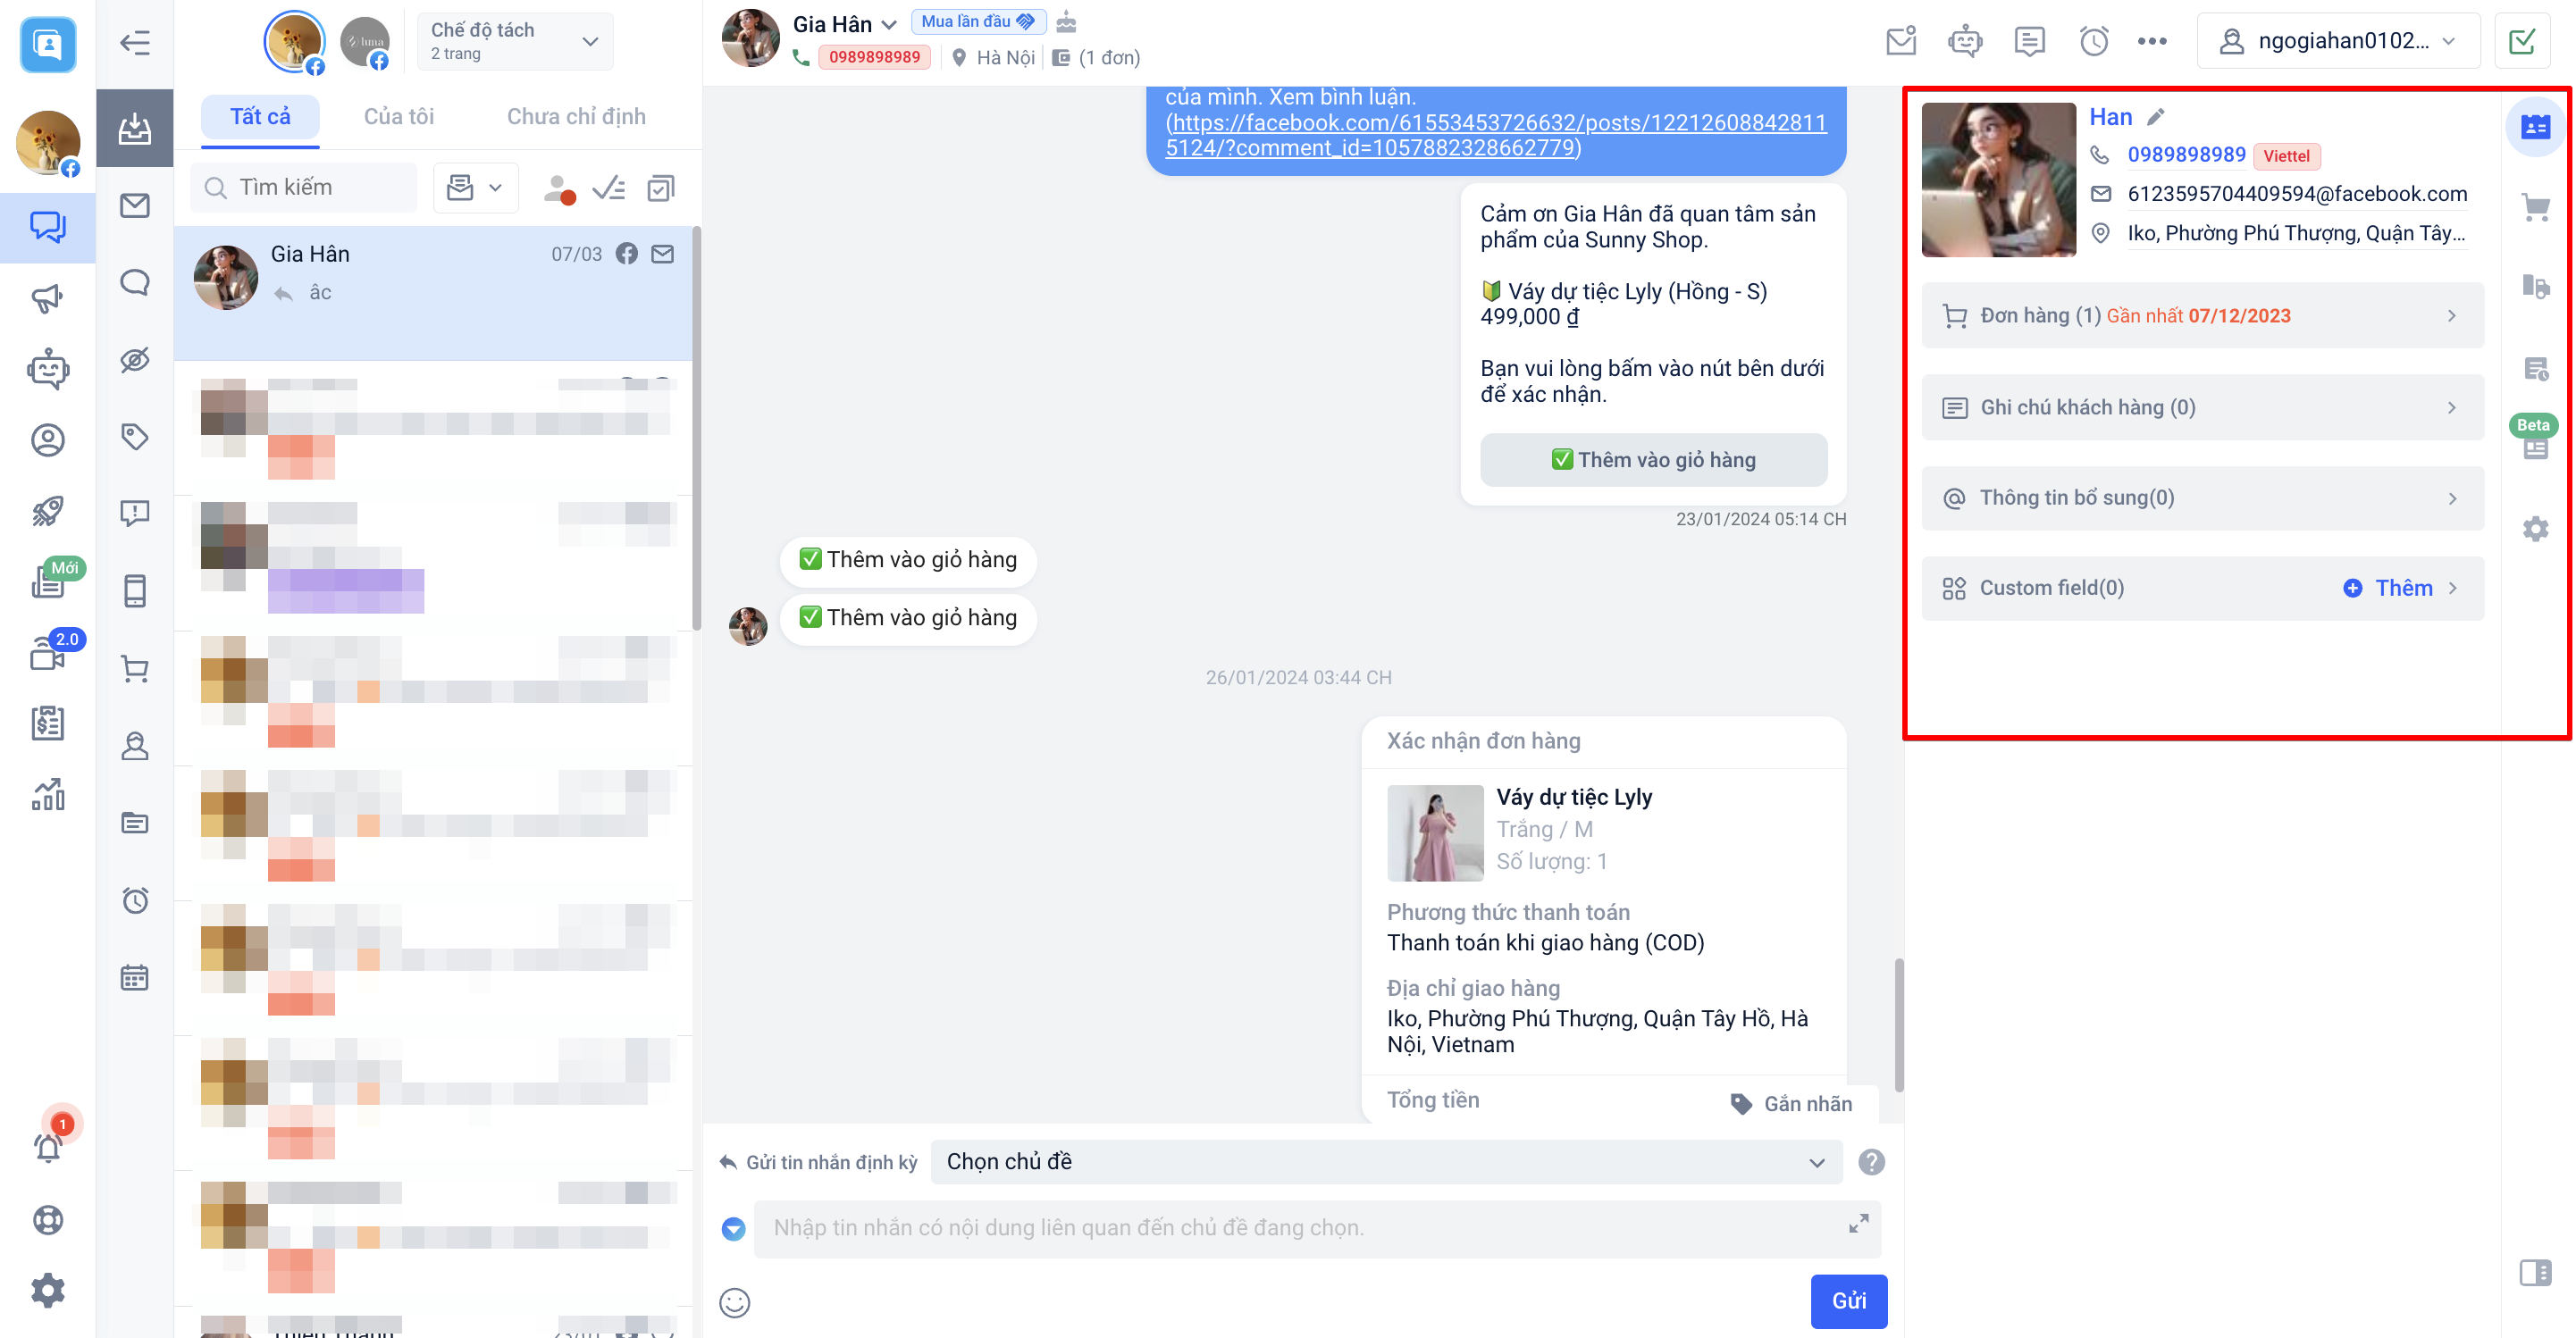Screen dimensions: 2576x1338
Task: Click the tag icon in the second sidebar
Action: [134, 436]
